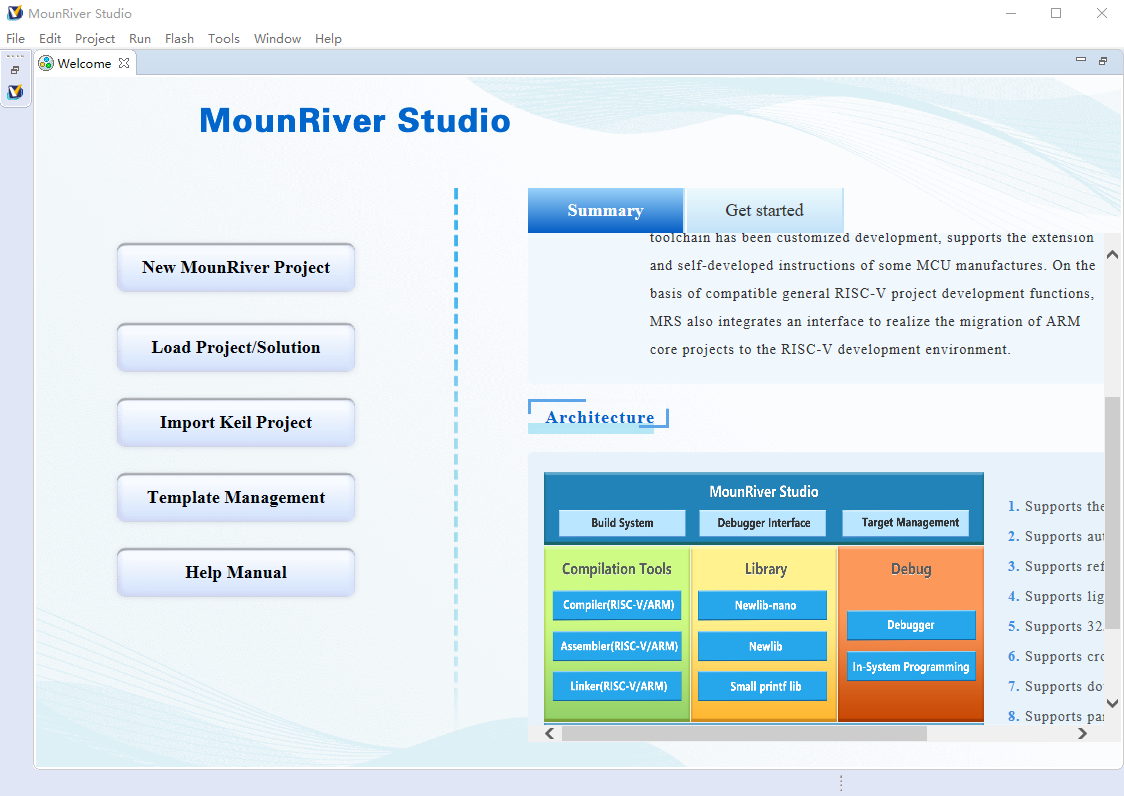The height and width of the screenshot is (796, 1124).
Task: Click the Library heading in diagram
Action: click(x=766, y=569)
